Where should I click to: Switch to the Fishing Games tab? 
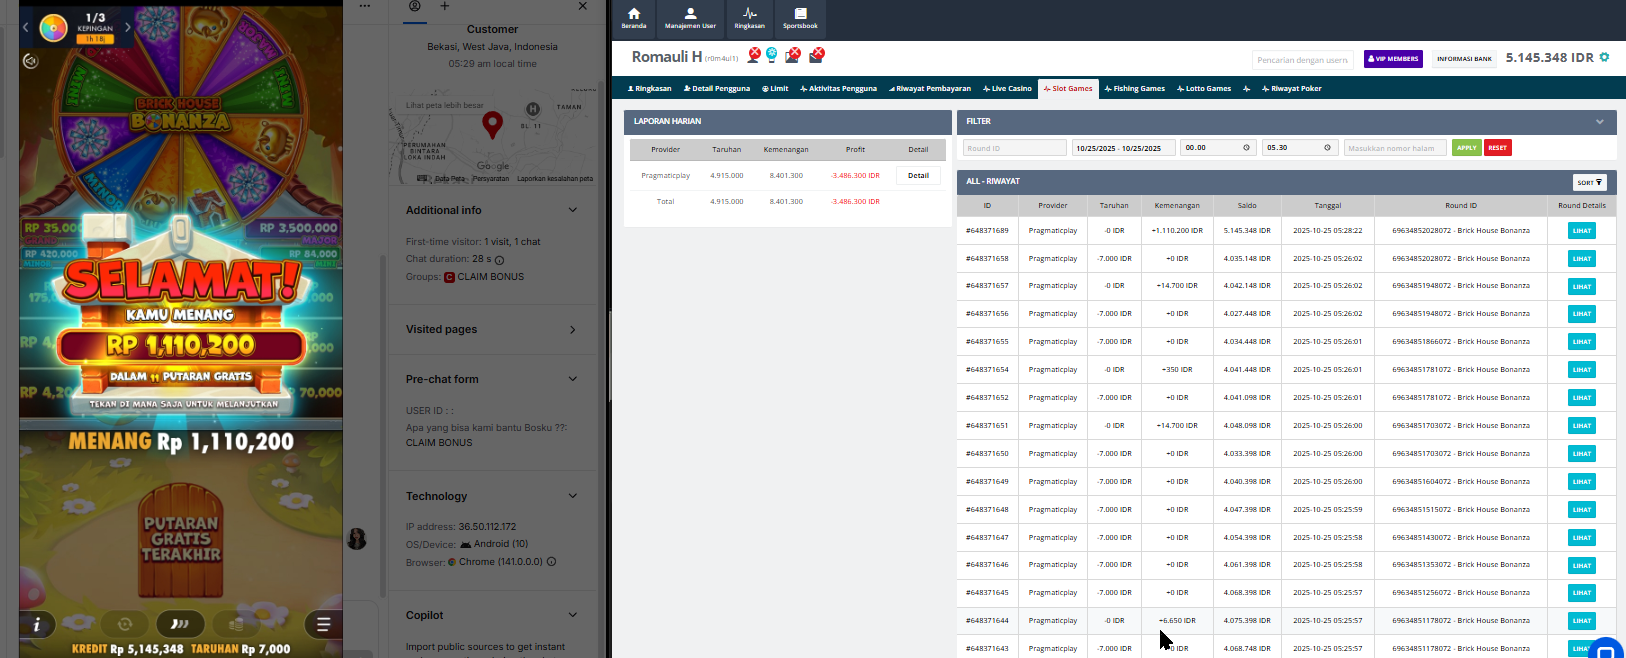coord(1135,88)
